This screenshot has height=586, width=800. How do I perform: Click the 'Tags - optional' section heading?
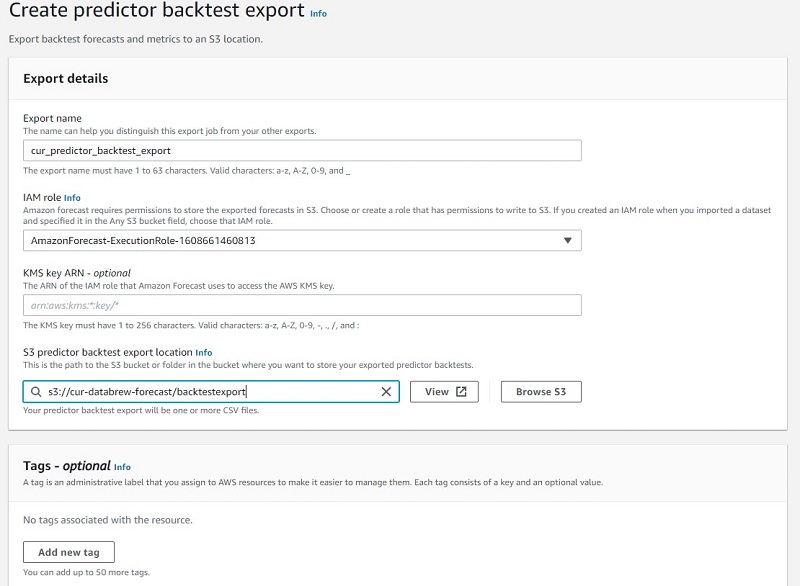(x=67, y=466)
